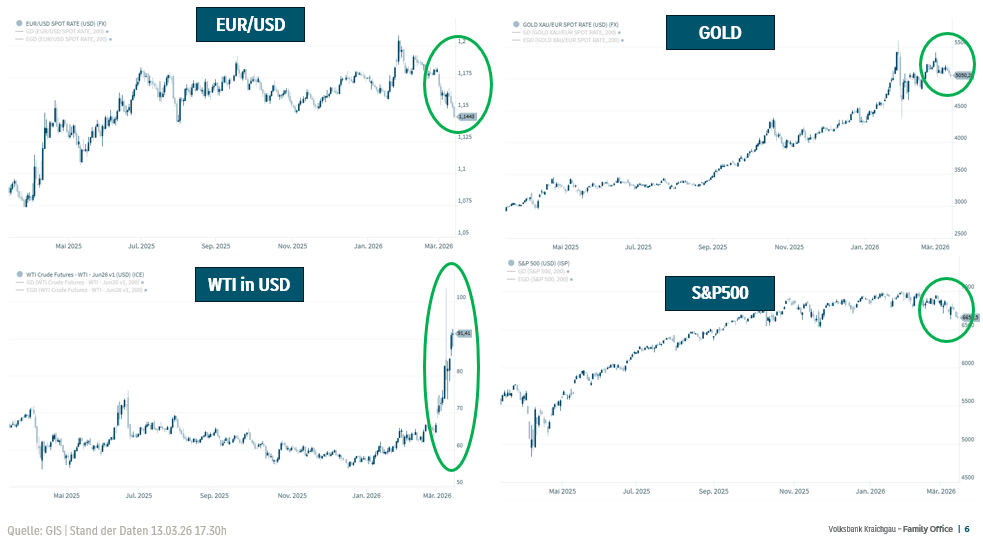Click the dot after EGD GOLD XAU/EUR
Image resolution: width=983 pixels, height=547 pixels.
(x=621, y=40)
